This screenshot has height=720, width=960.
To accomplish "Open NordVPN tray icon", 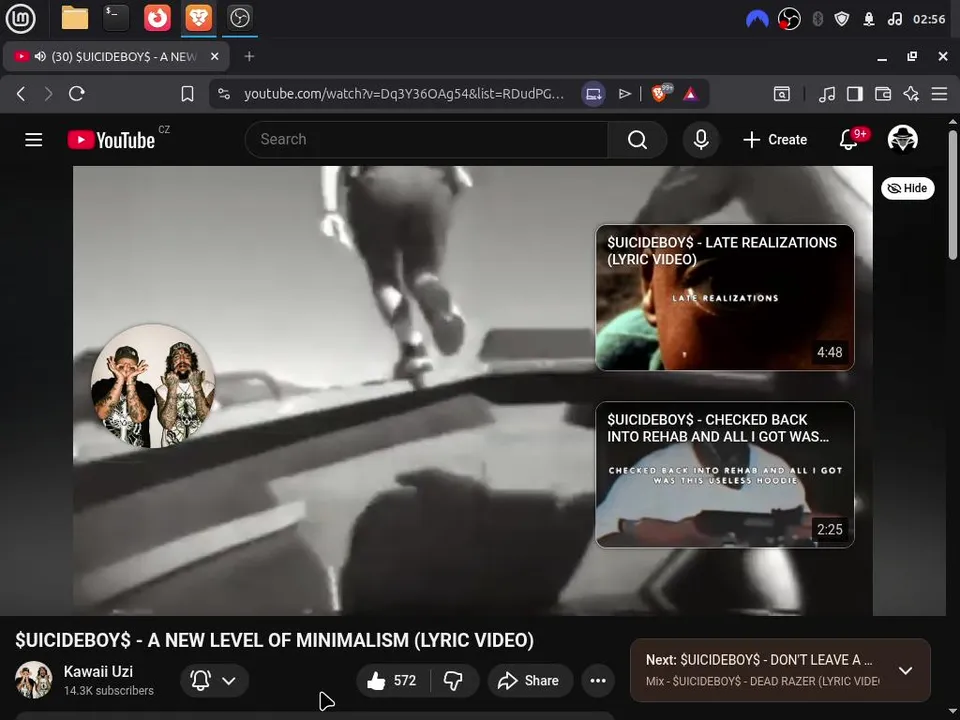I will 757,19.
